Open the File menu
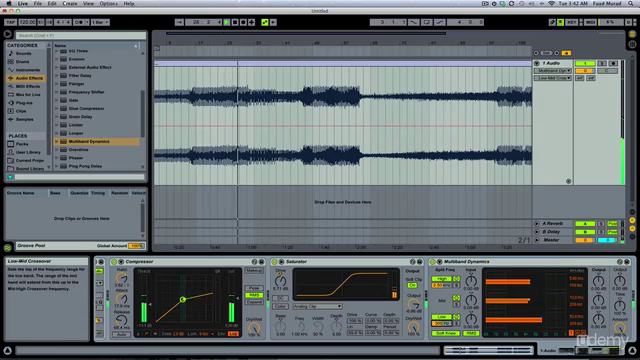 [38, 3]
